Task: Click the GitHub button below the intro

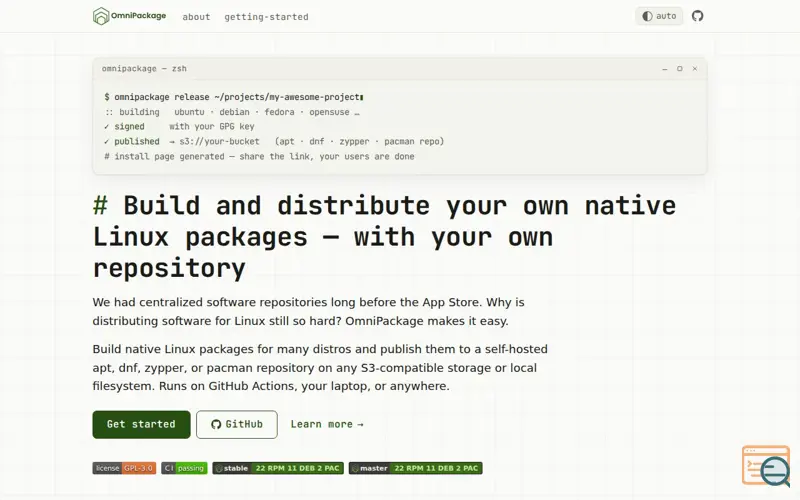Action: [x=237, y=424]
